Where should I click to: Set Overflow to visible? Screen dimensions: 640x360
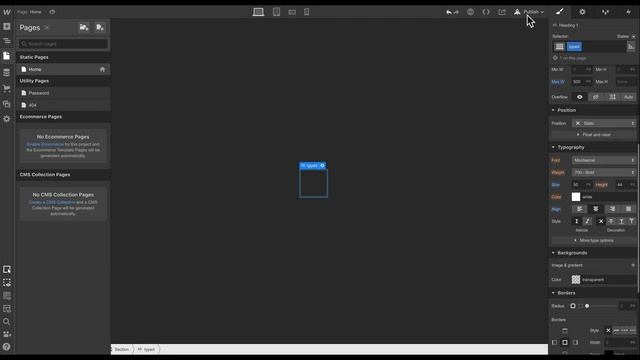tap(580, 97)
